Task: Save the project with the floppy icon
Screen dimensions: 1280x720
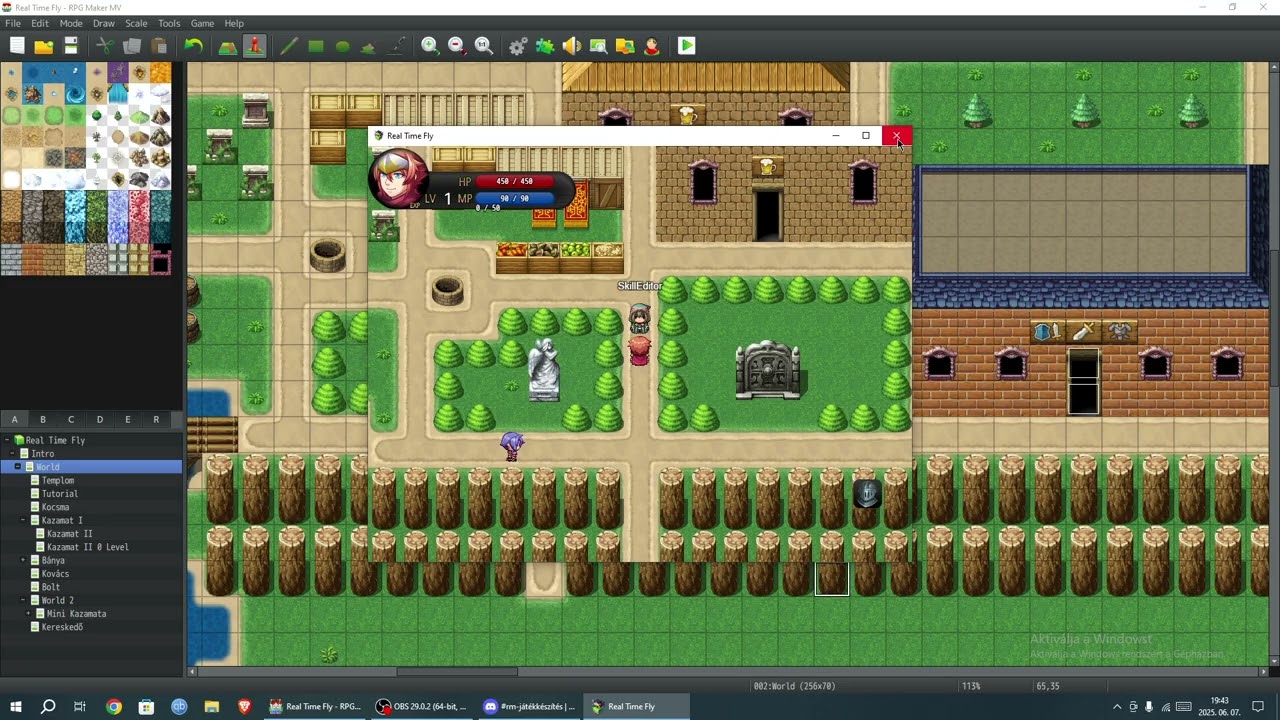Action: click(x=71, y=46)
